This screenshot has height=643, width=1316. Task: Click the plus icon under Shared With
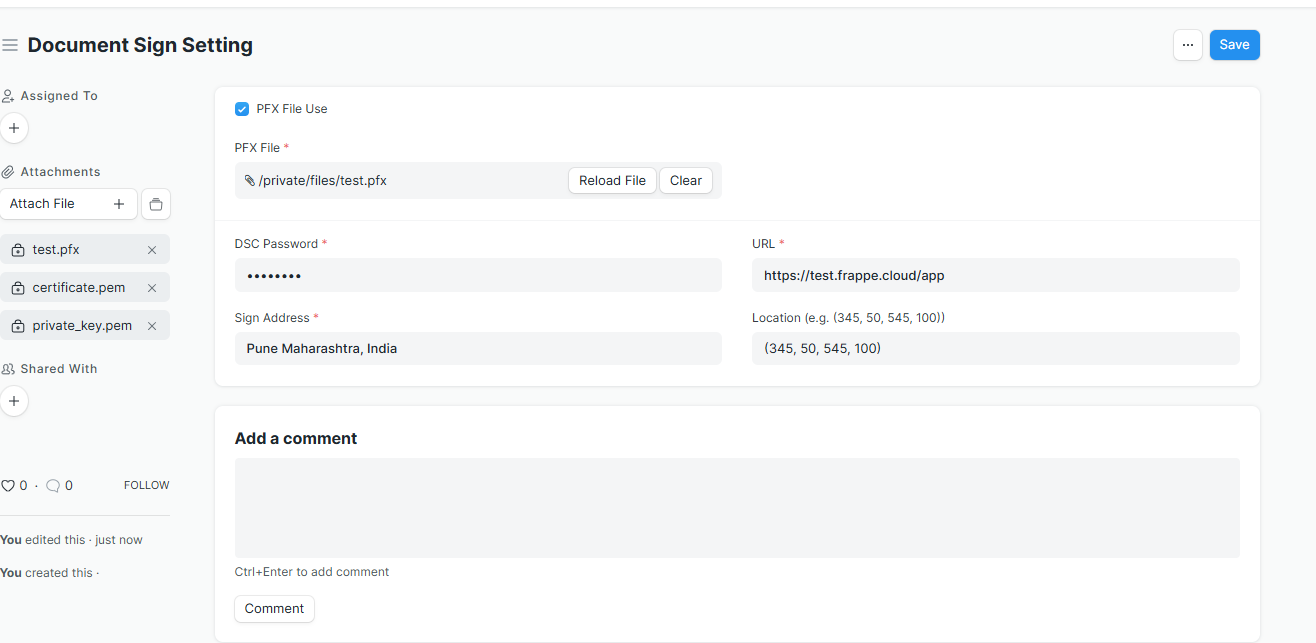tap(14, 401)
